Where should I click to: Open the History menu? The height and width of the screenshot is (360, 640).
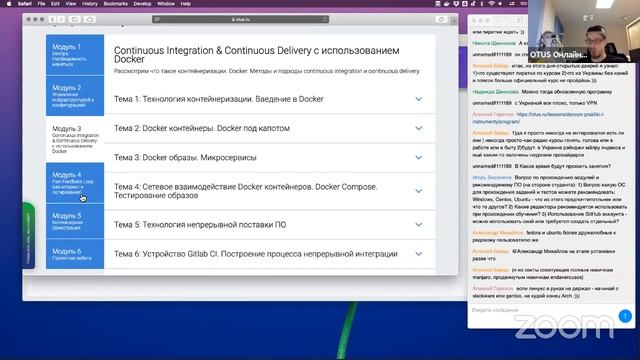pos(89,4)
